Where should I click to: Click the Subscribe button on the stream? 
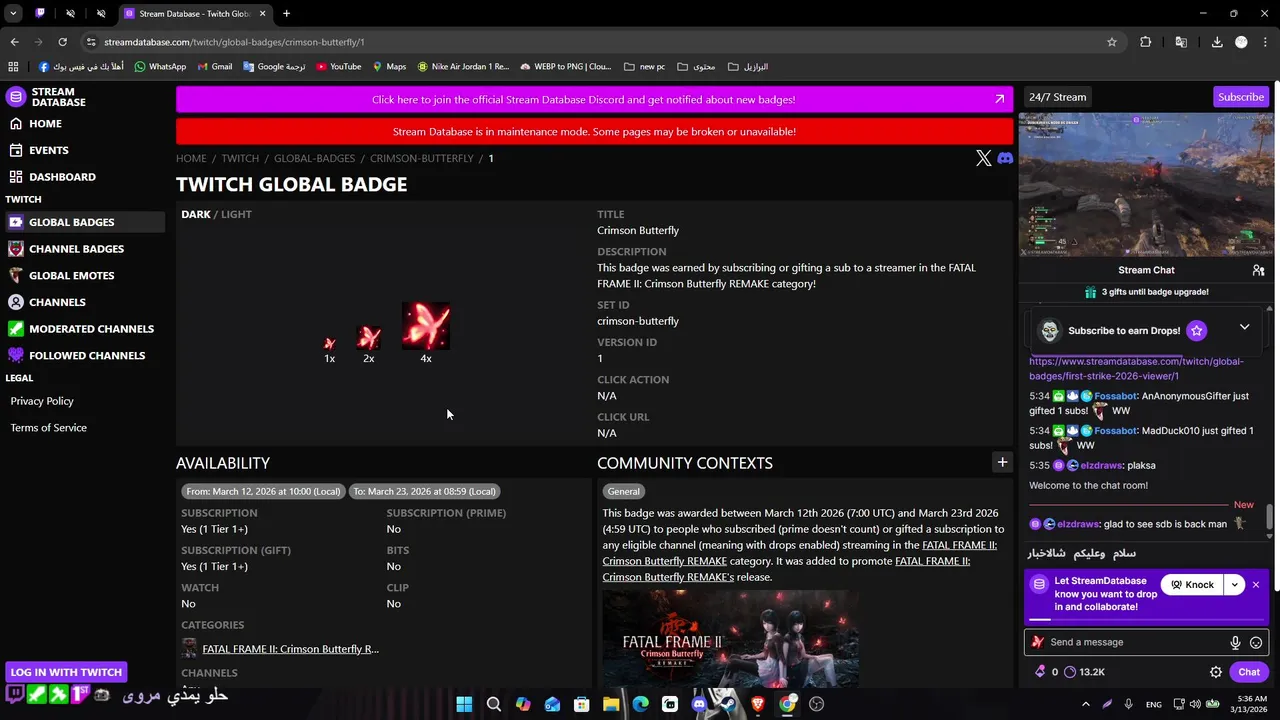click(x=1241, y=97)
